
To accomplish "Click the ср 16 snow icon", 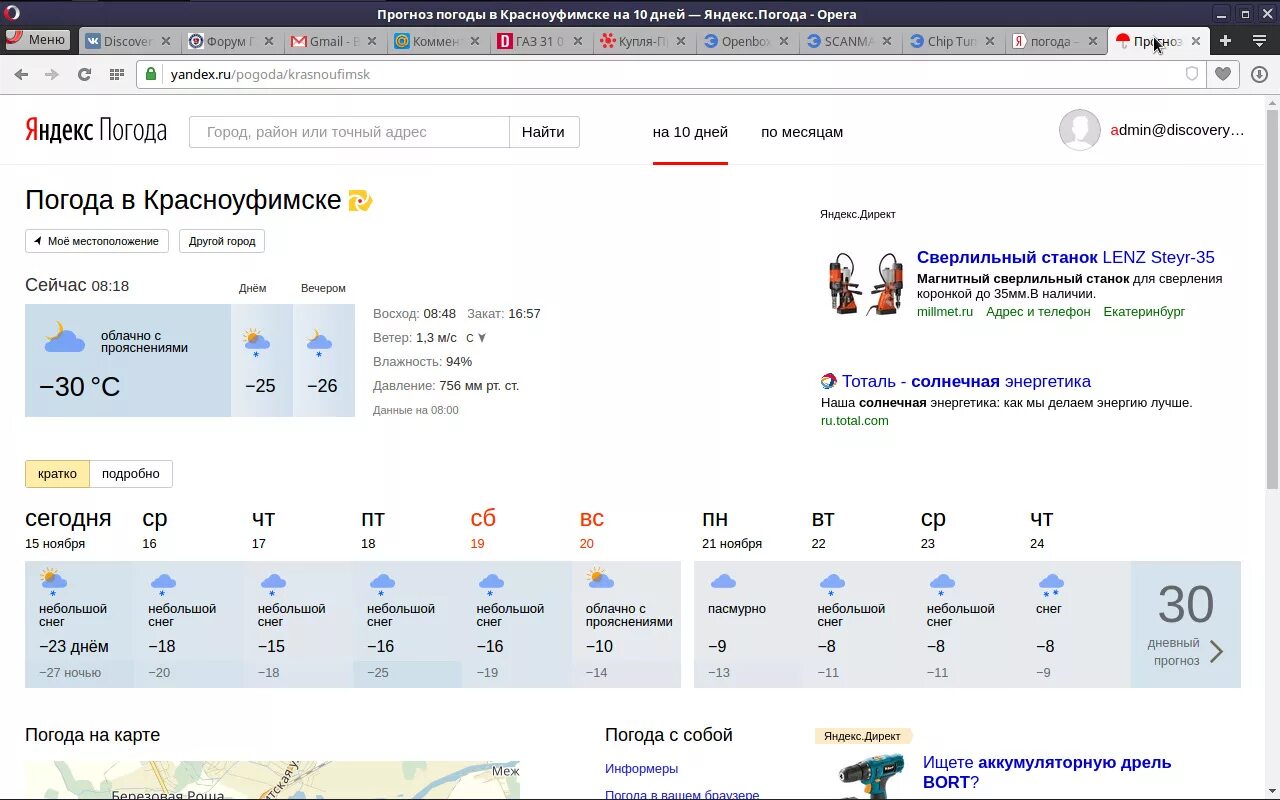I will tap(162, 583).
